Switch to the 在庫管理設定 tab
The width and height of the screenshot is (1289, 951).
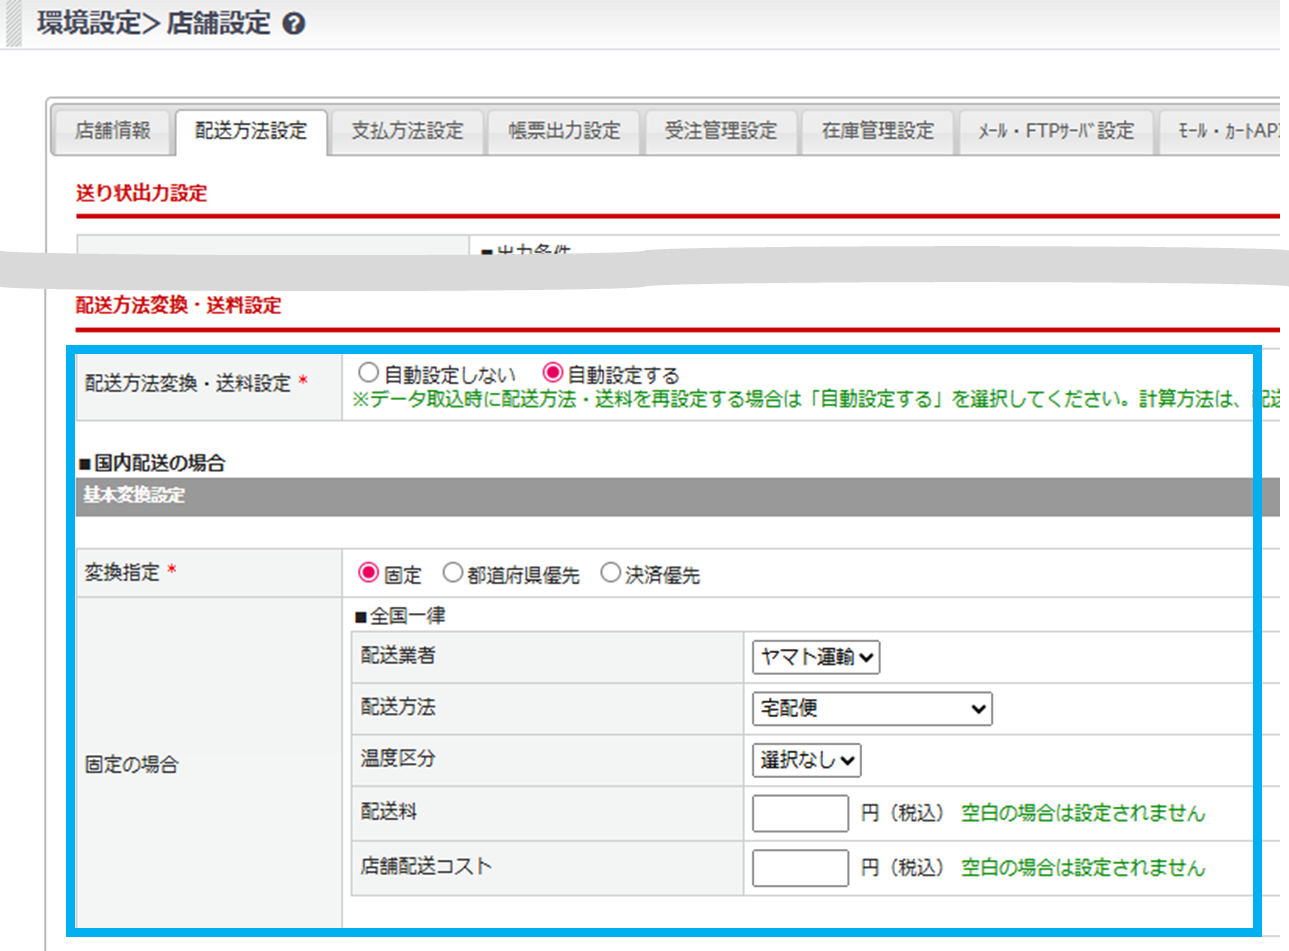877,131
